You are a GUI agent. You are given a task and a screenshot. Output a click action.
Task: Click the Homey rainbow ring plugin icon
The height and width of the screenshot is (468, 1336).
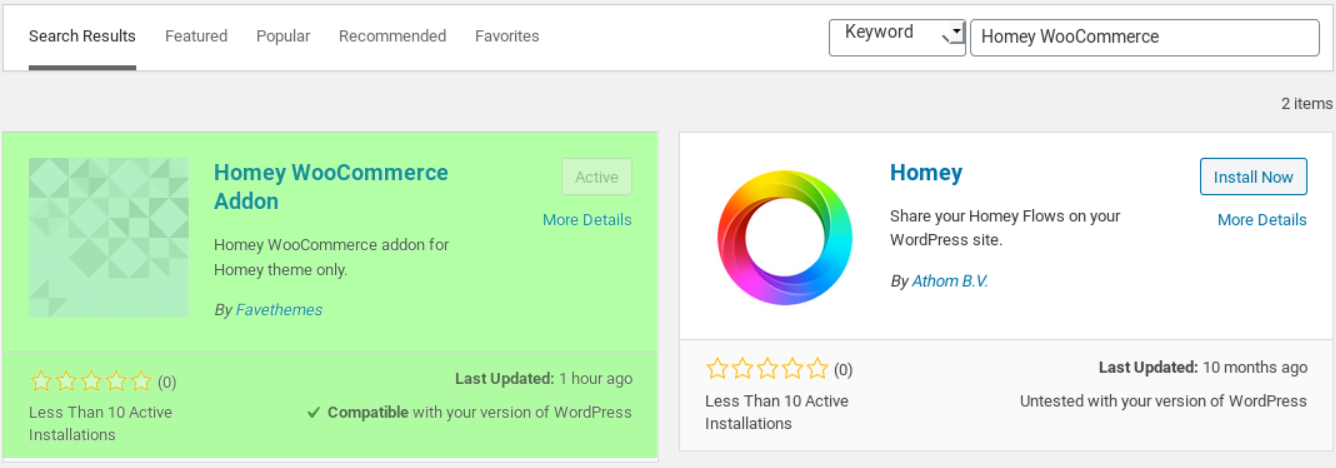click(785, 237)
